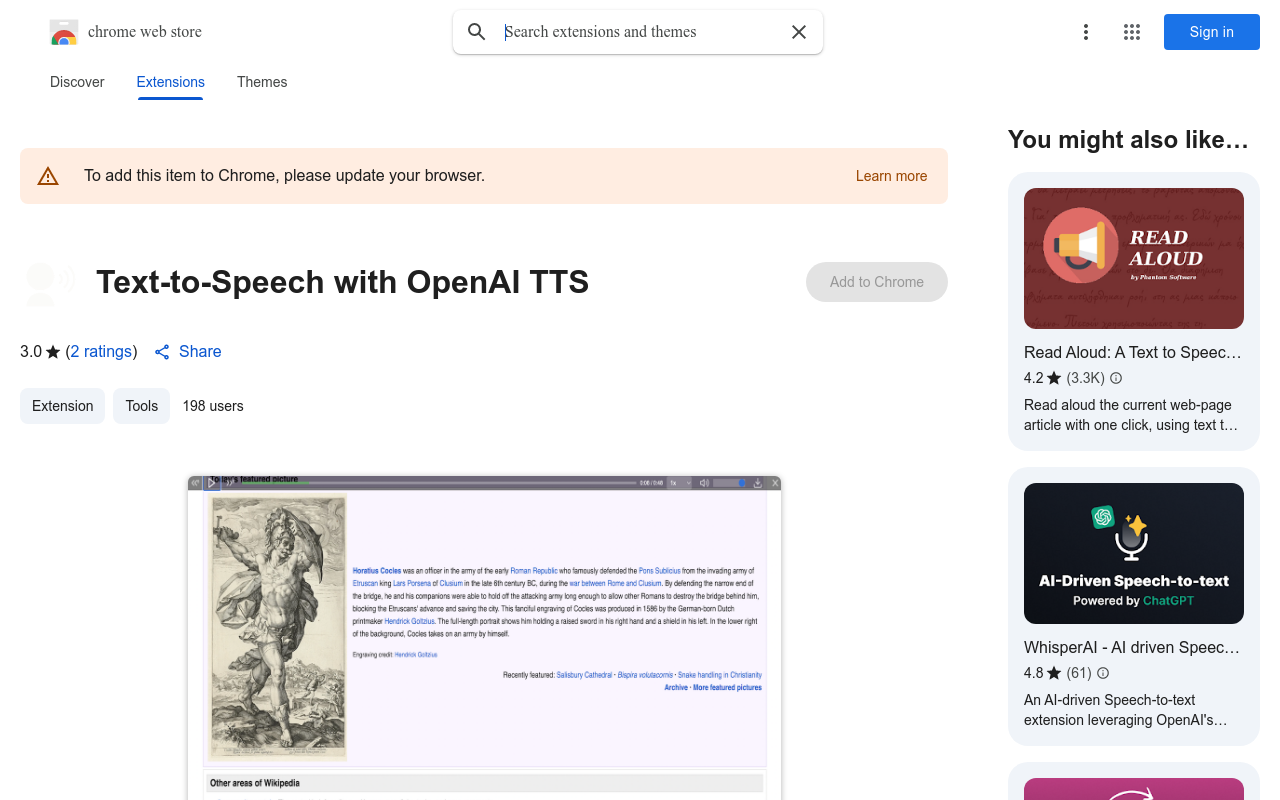The height and width of the screenshot is (800, 1280).
Task: Open the extension screenshot preview
Action: 484,638
